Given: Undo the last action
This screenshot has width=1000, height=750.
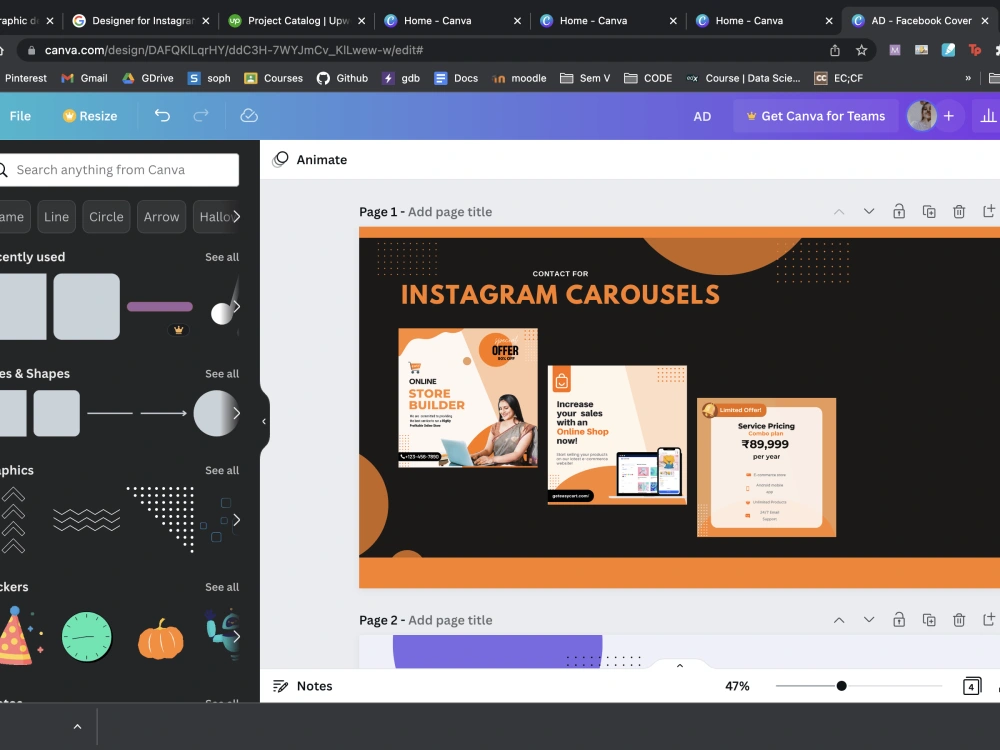Looking at the screenshot, I should point(162,116).
